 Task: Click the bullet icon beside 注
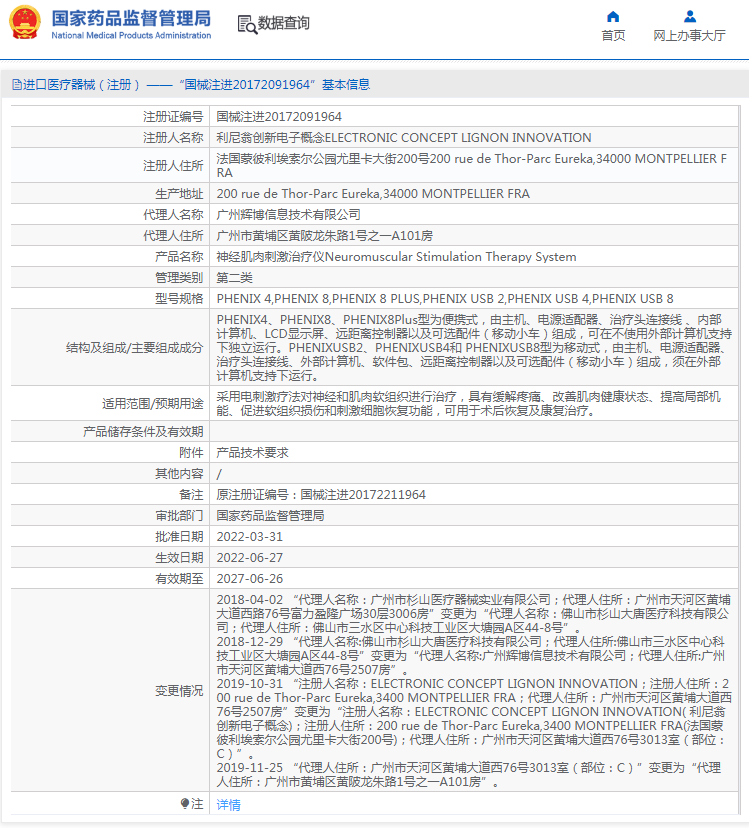tap(185, 804)
